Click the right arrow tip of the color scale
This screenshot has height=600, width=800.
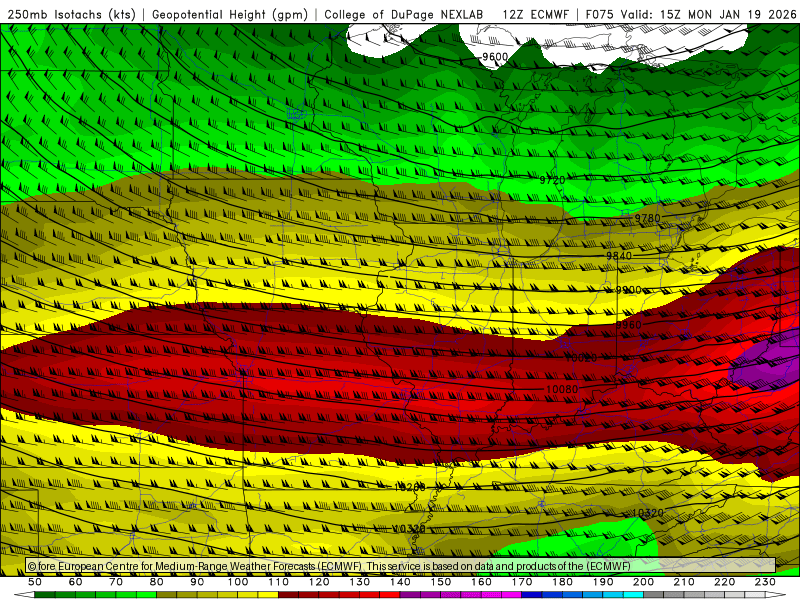pyautogui.click(x=774, y=595)
